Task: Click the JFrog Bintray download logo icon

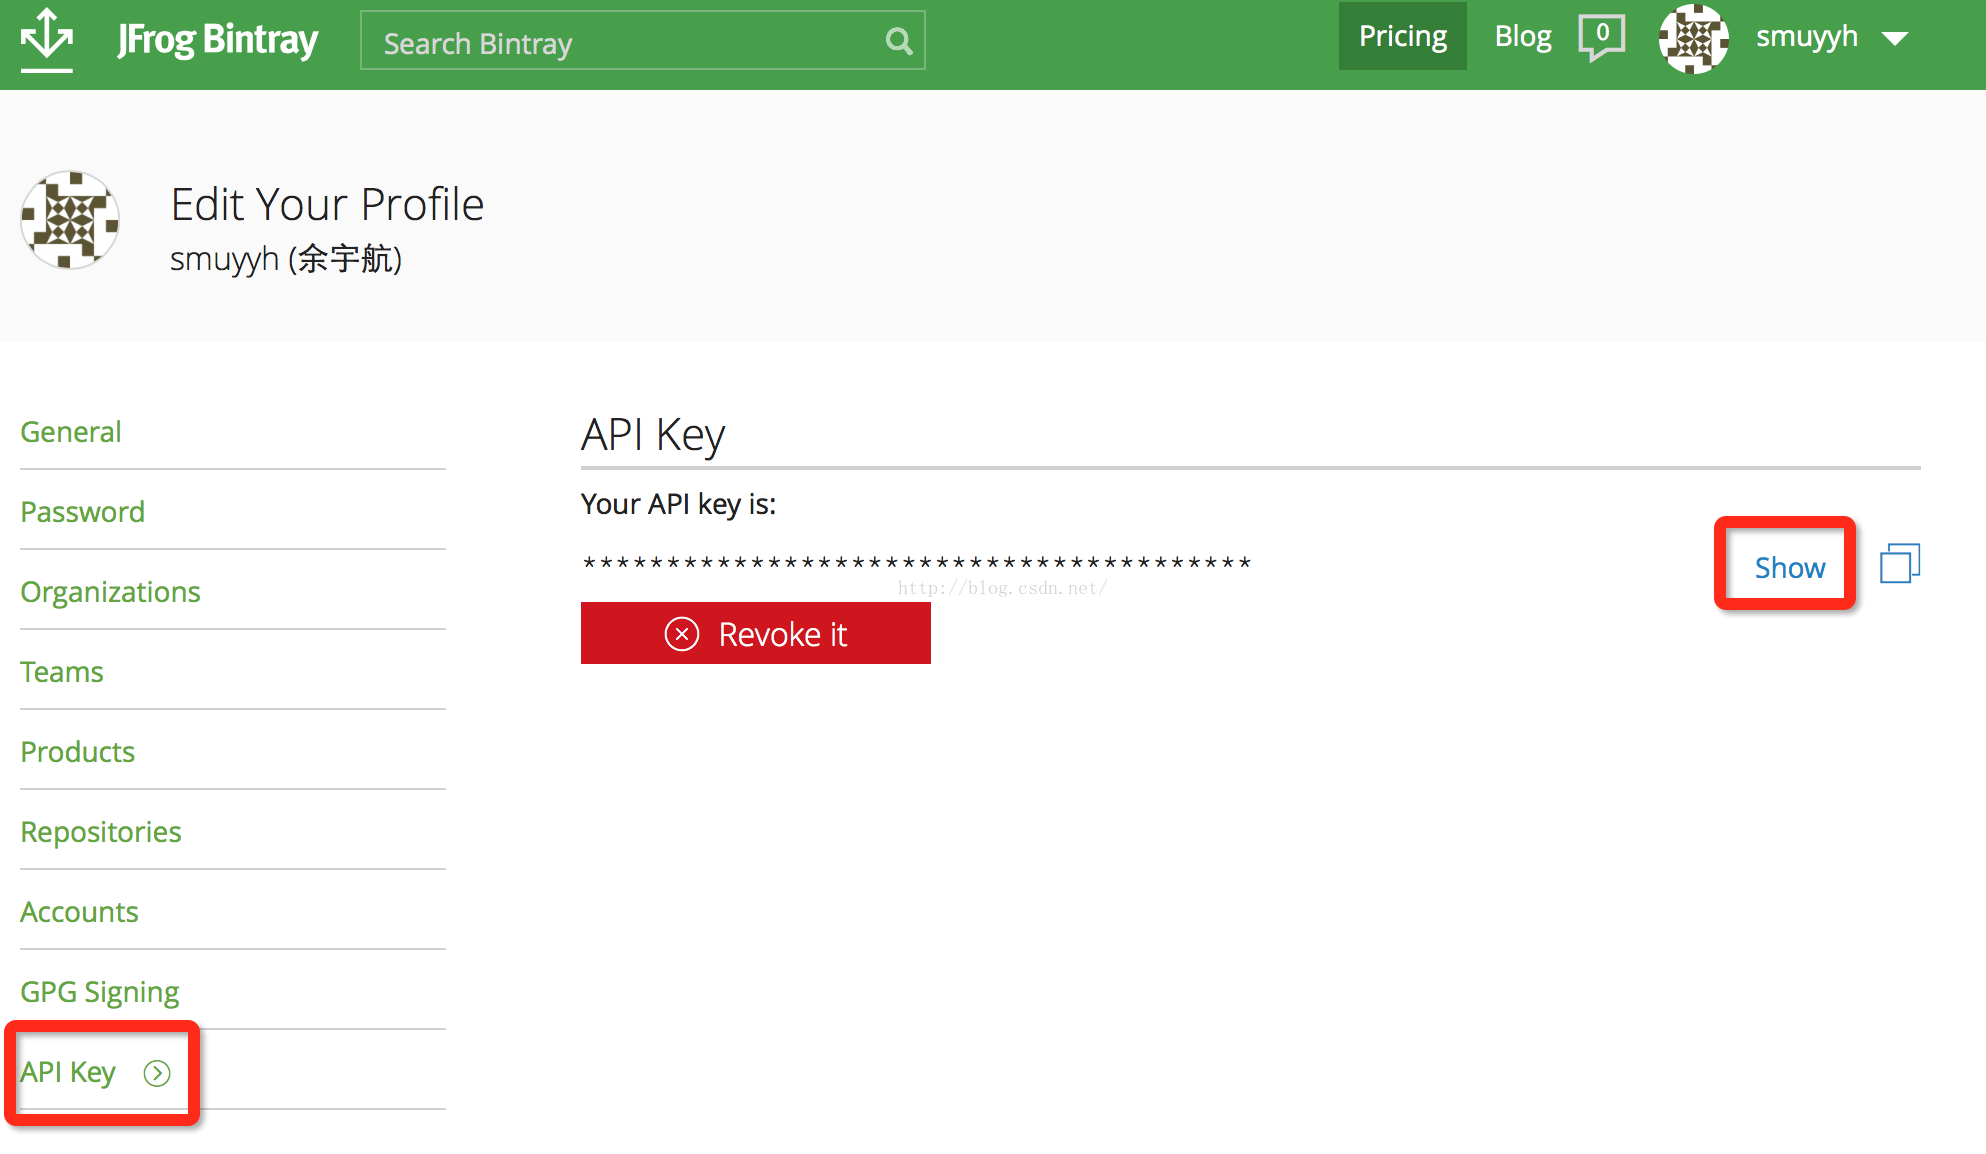Action: [47, 39]
